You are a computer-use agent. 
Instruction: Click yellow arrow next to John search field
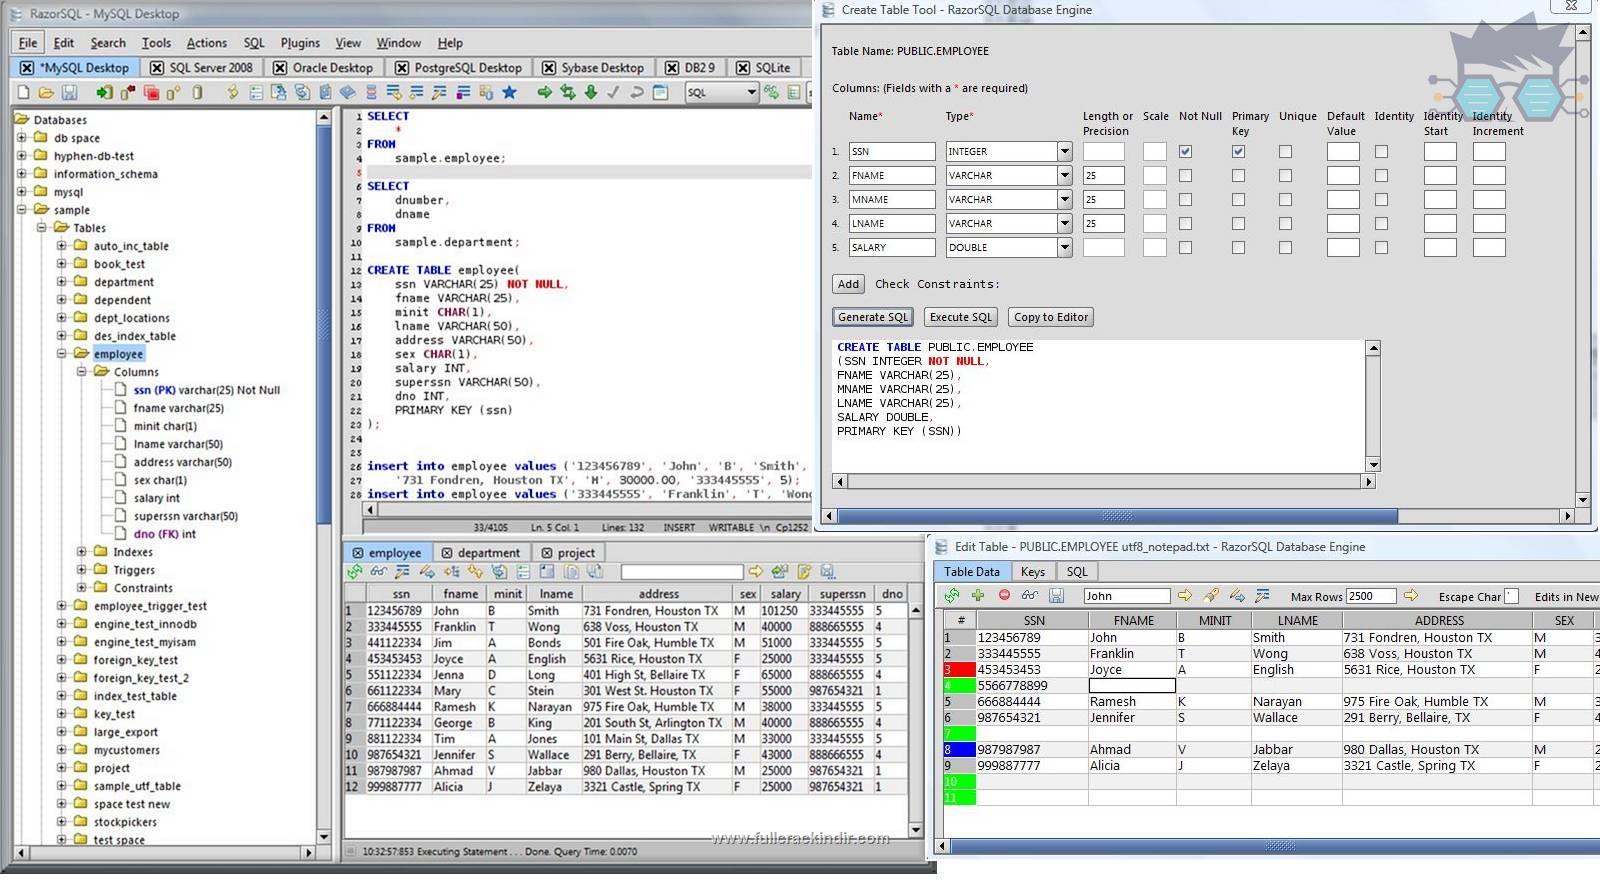pos(1185,595)
